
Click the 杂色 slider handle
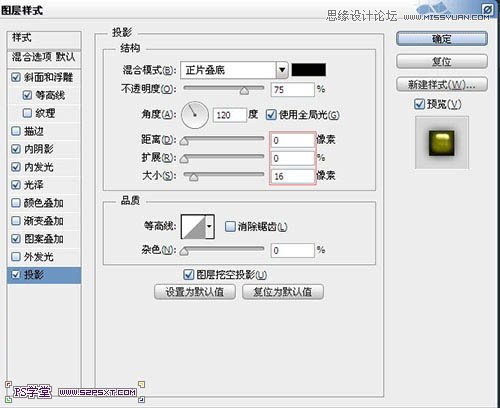point(184,252)
